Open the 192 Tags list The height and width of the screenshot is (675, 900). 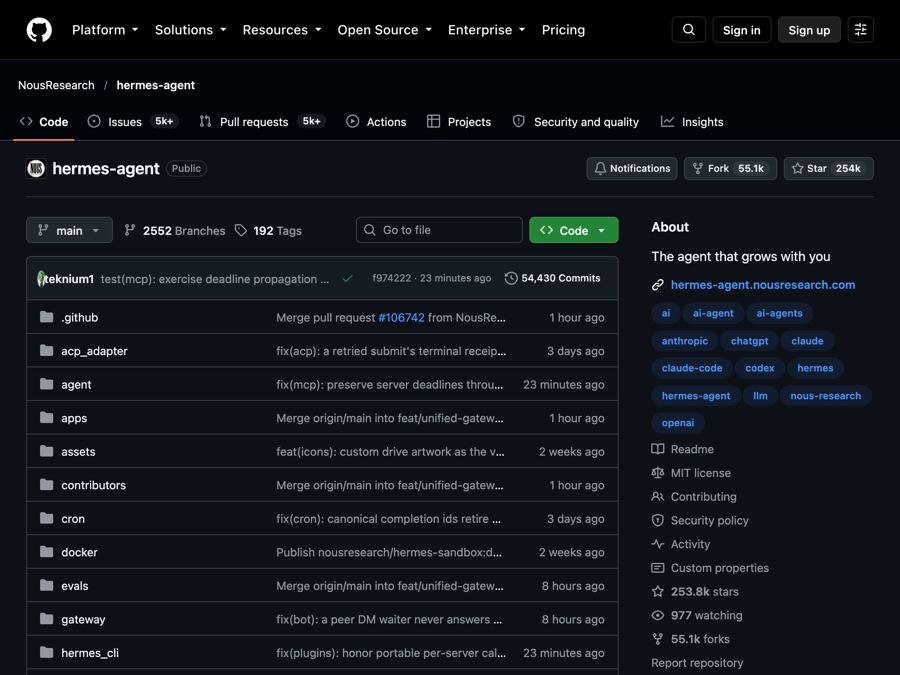pyautogui.click(x=268, y=231)
